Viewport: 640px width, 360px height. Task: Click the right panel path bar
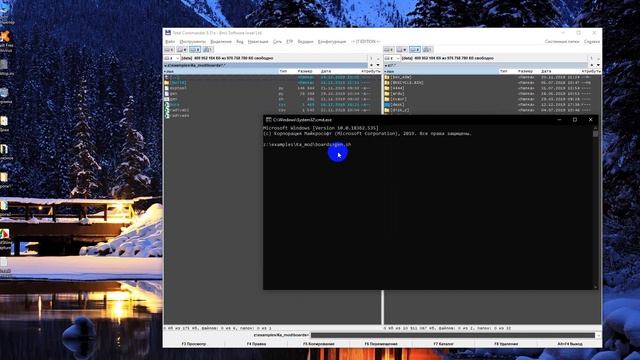[486, 65]
